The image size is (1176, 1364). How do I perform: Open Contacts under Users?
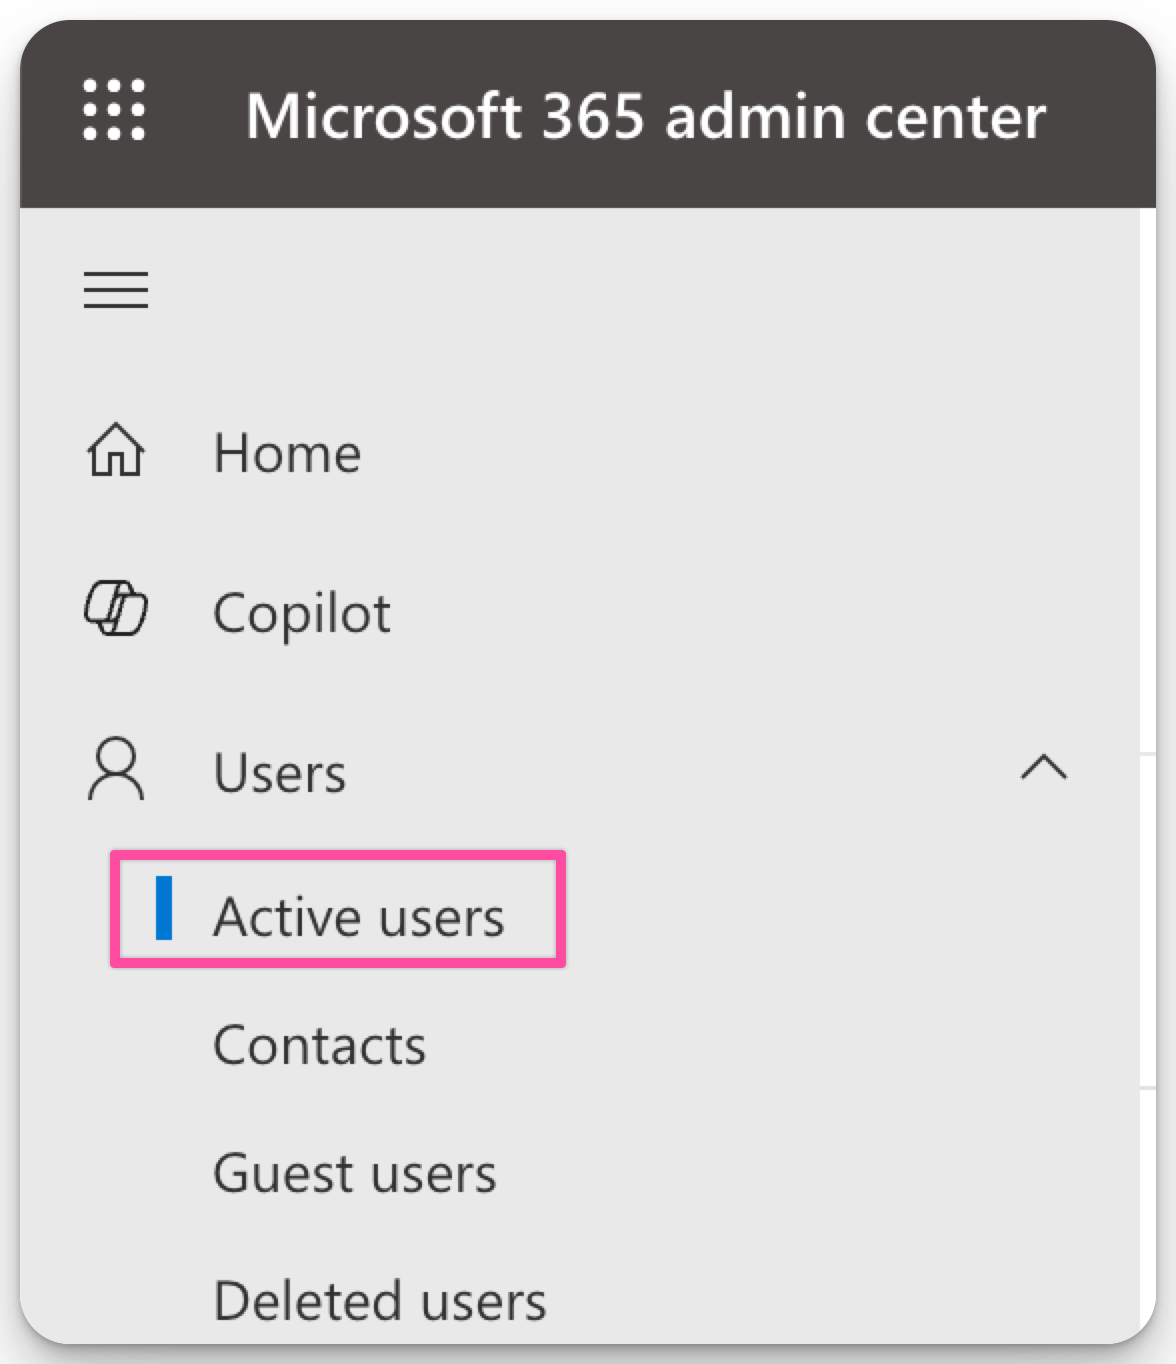click(x=320, y=1046)
